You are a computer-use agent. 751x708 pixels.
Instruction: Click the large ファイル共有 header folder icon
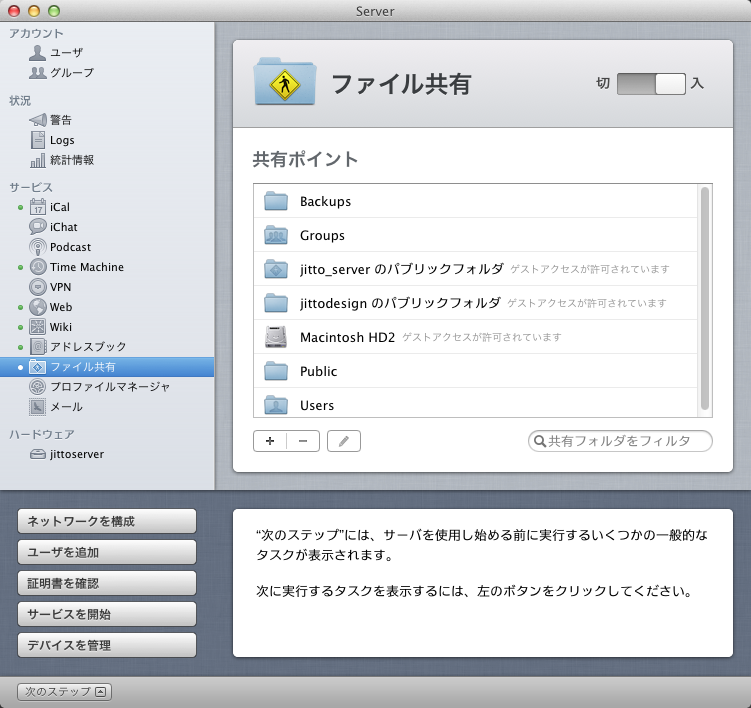point(285,82)
